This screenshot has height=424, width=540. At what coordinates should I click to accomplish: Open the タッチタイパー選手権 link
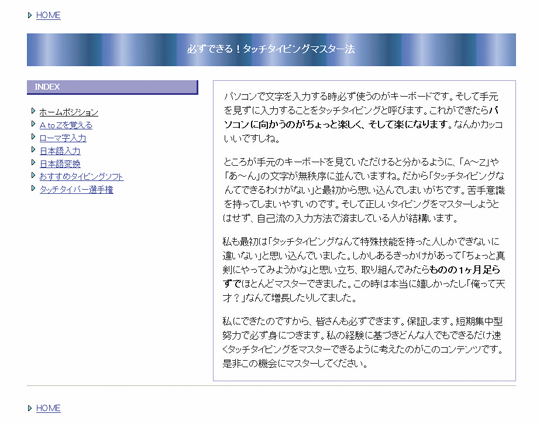coord(76,189)
